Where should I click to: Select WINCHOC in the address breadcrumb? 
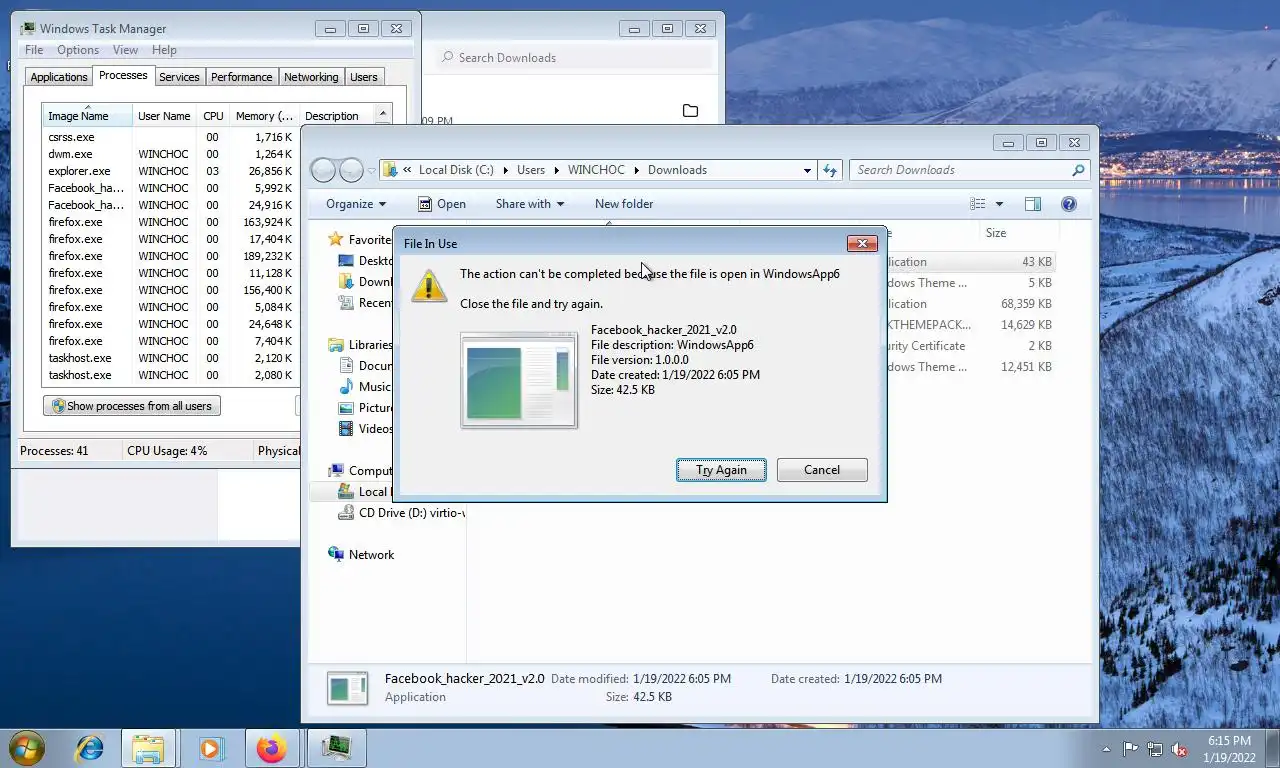coord(596,170)
